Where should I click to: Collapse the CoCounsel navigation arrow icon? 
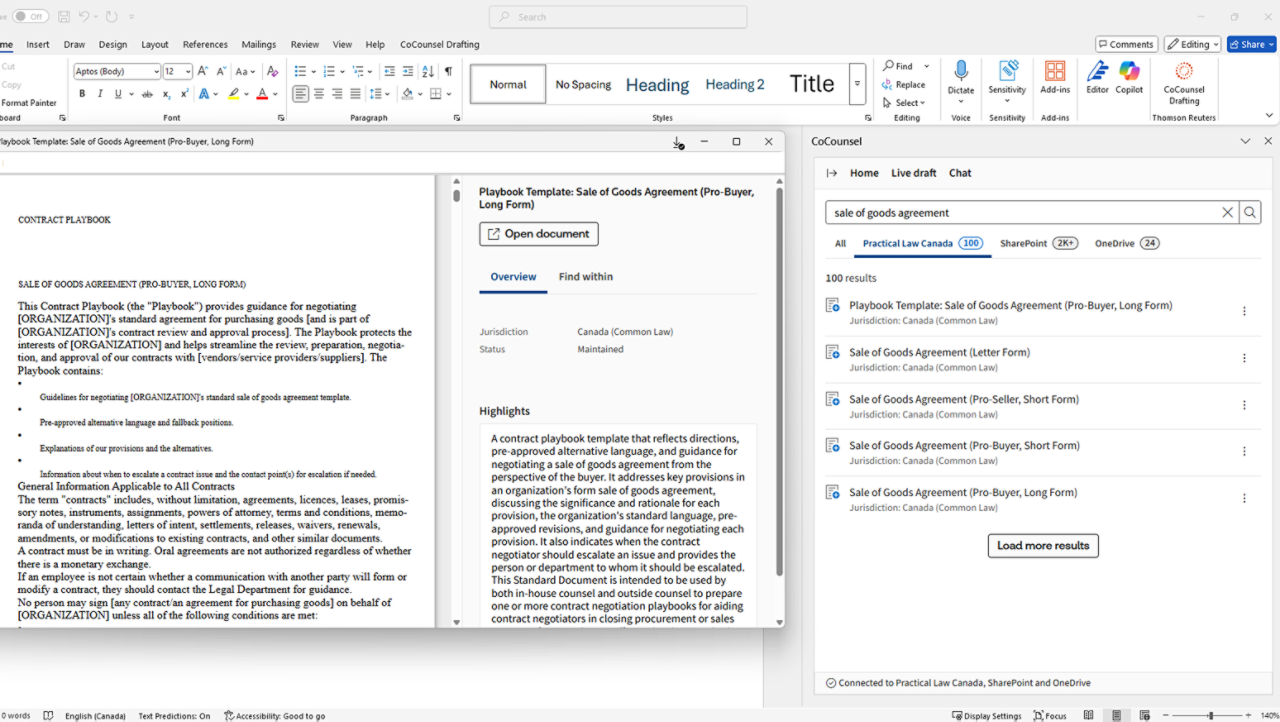pos(831,173)
